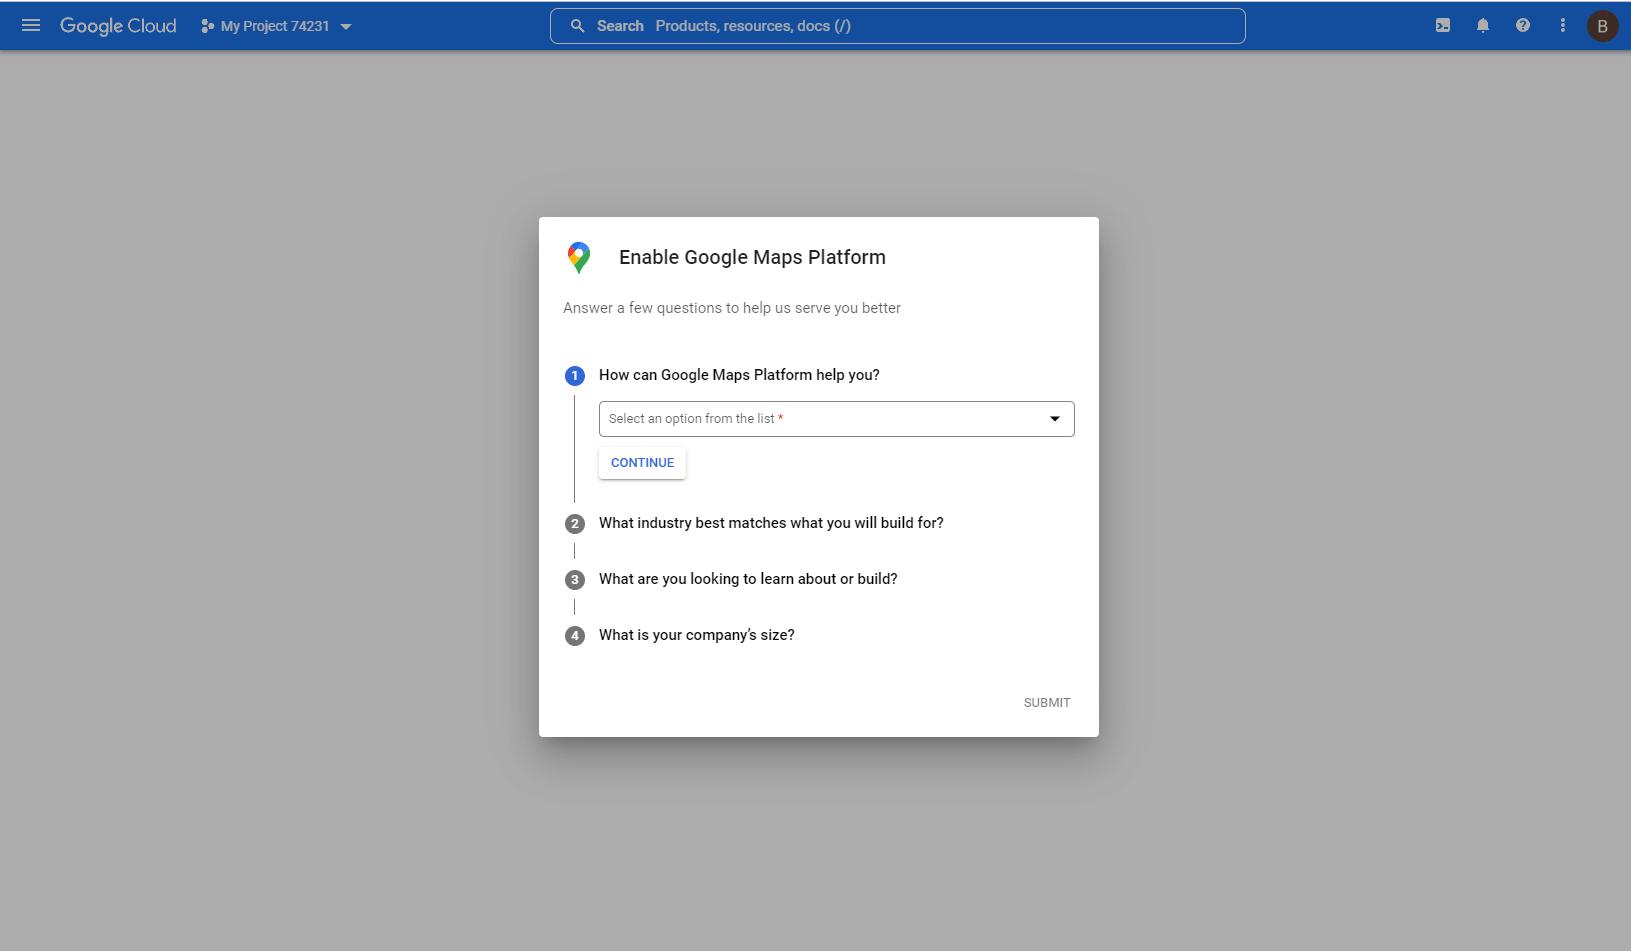The image size is (1631, 951).
Task: Expand step 2 about industry match
Action: 771,523
